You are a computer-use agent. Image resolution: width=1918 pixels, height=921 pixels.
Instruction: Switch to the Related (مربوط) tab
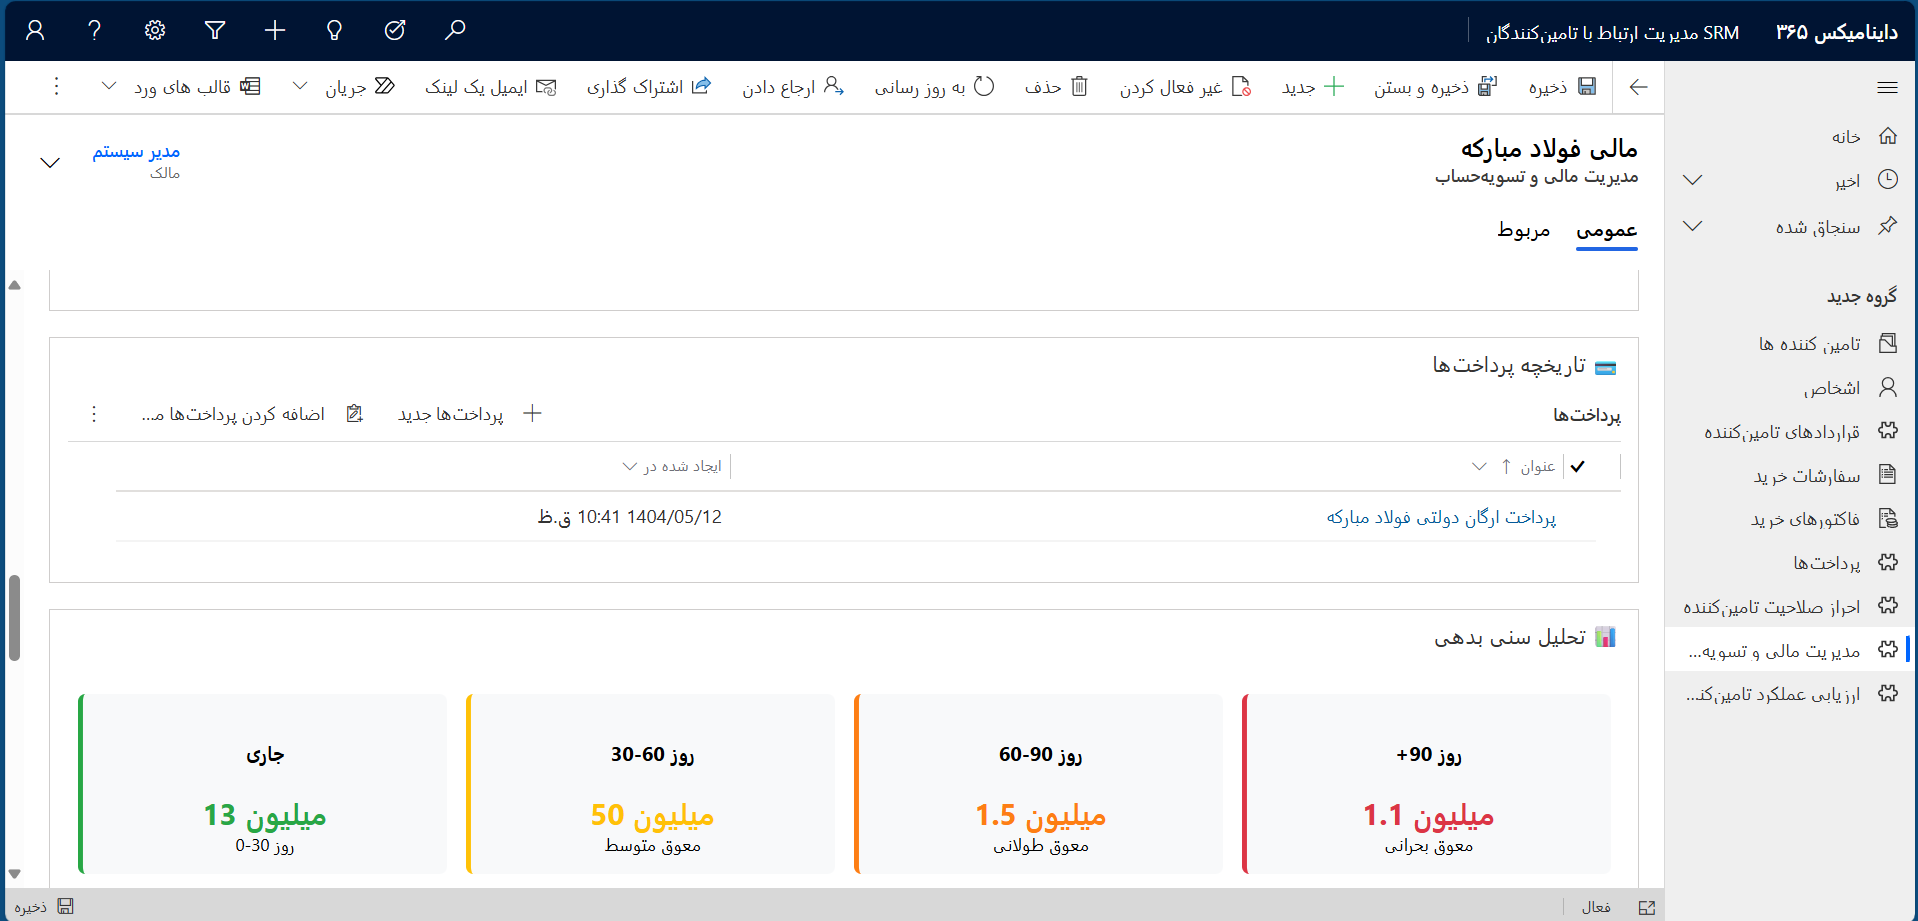(1523, 230)
